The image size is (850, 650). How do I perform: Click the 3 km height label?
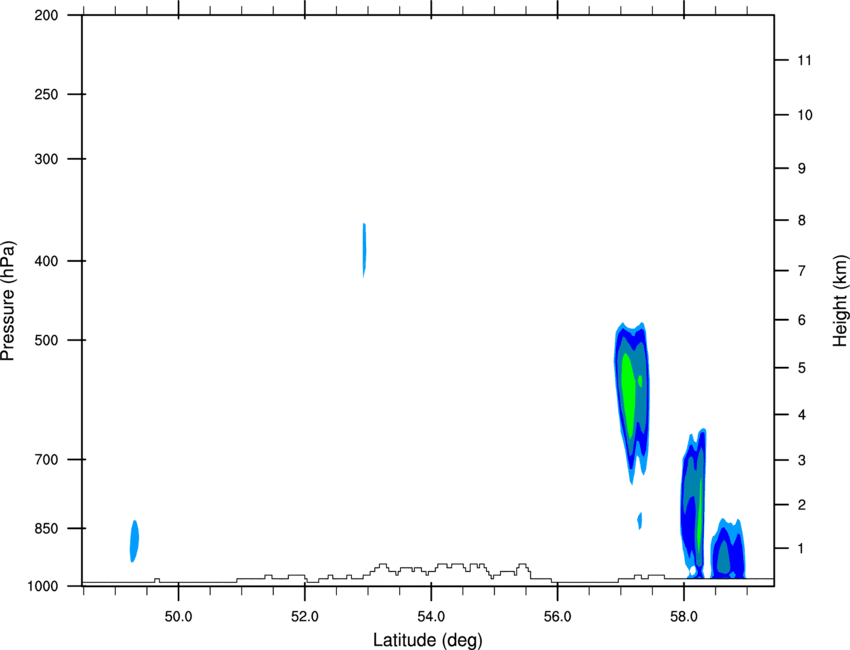(x=802, y=460)
